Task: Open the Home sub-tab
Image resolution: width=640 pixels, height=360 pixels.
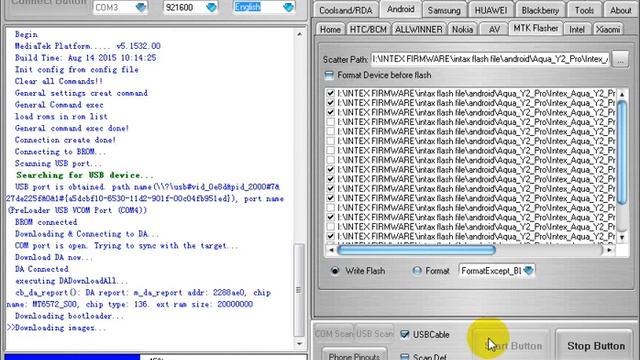Action: 330,29
